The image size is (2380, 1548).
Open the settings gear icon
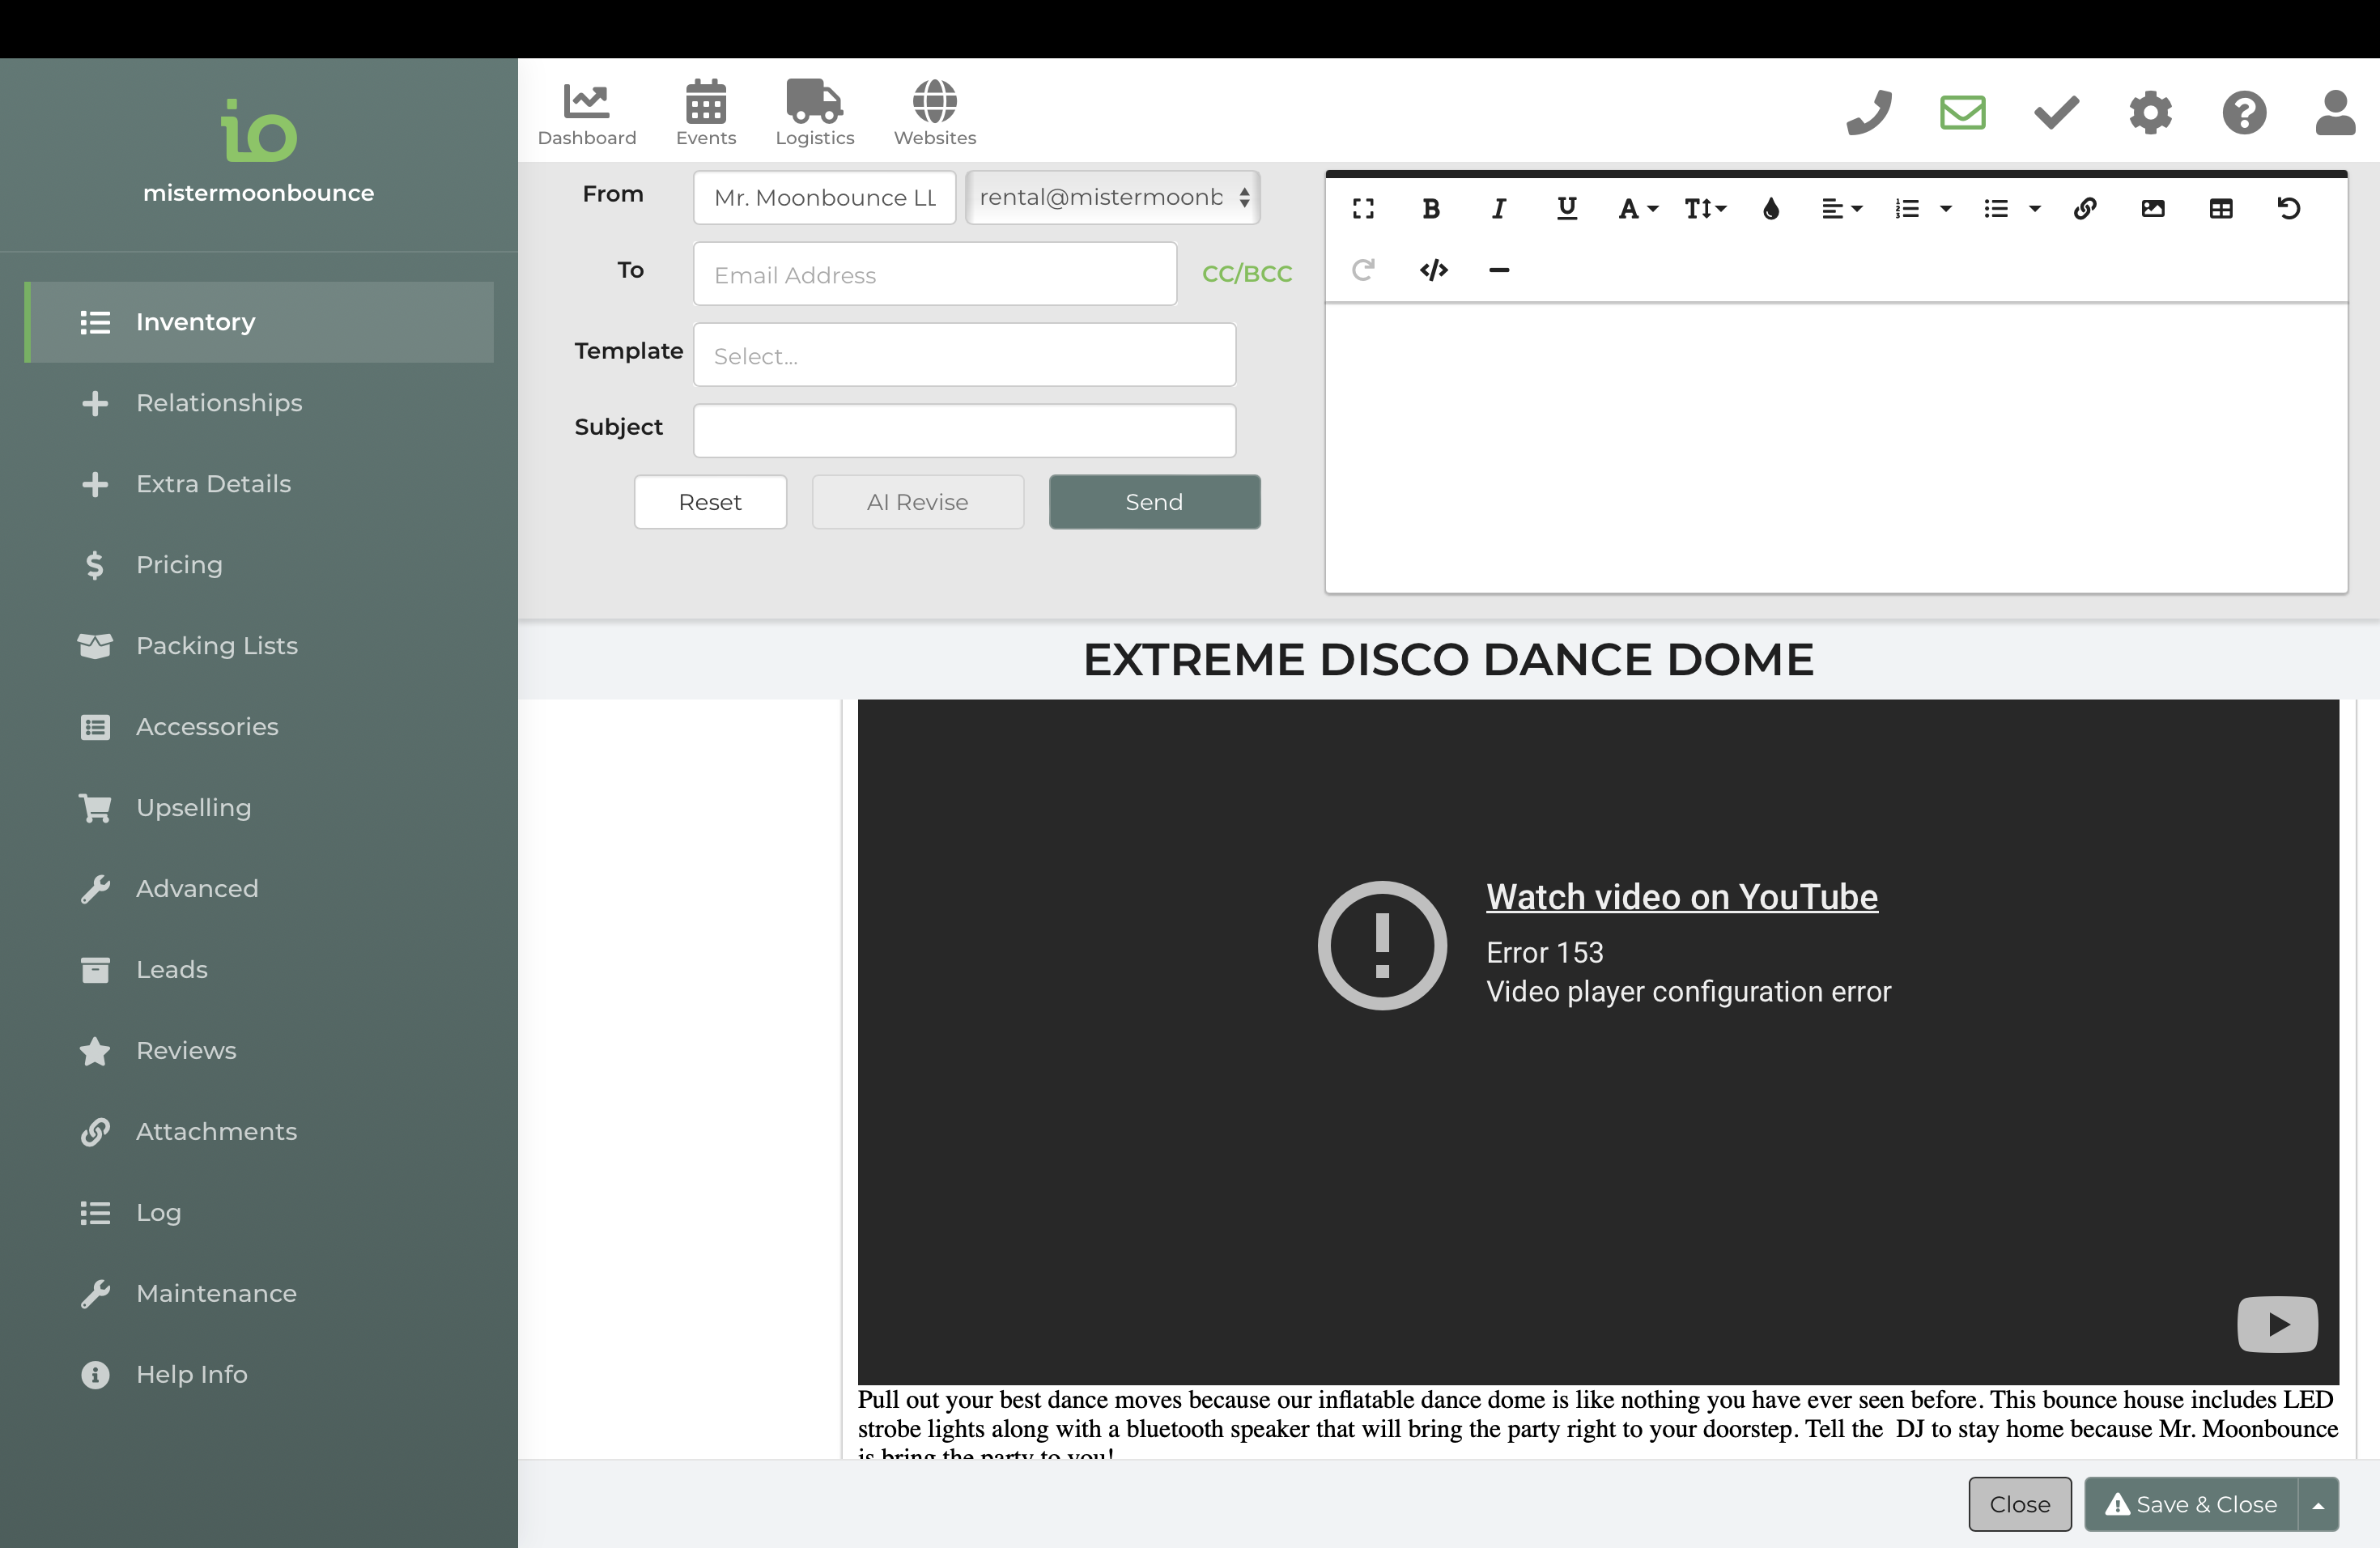pos(2150,112)
